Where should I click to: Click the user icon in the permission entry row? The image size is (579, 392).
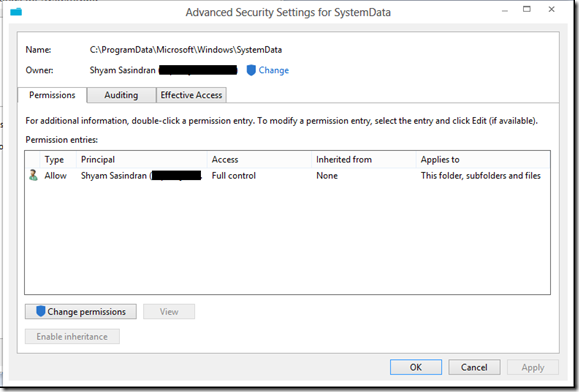34,175
